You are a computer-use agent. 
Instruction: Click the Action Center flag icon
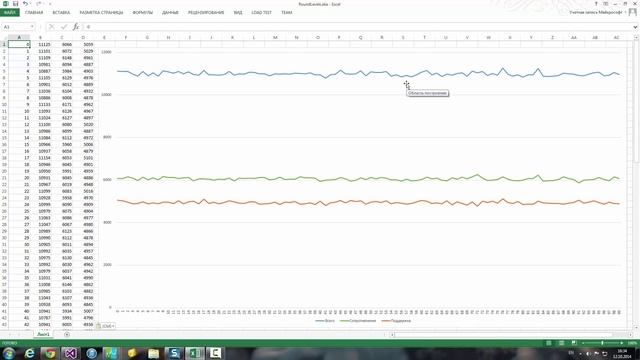[596, 353]
